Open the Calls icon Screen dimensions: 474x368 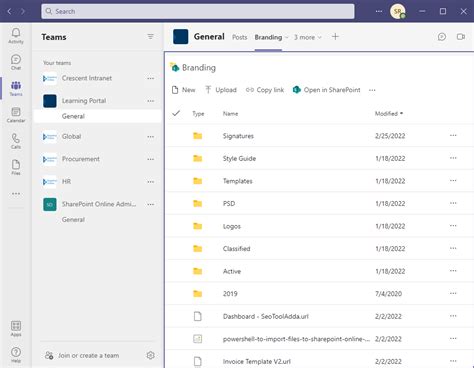click(16, 141)
